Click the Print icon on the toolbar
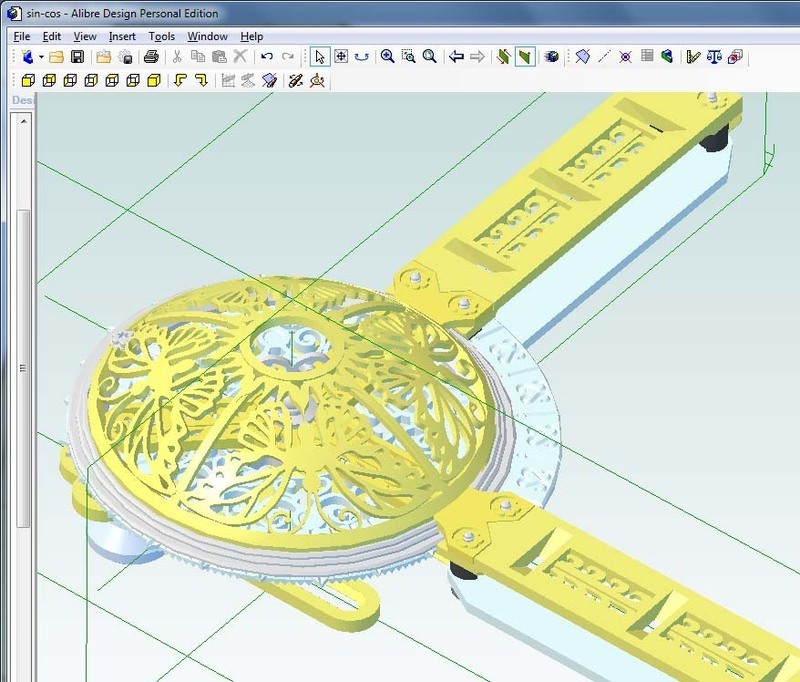 click(x=151, y=57)
